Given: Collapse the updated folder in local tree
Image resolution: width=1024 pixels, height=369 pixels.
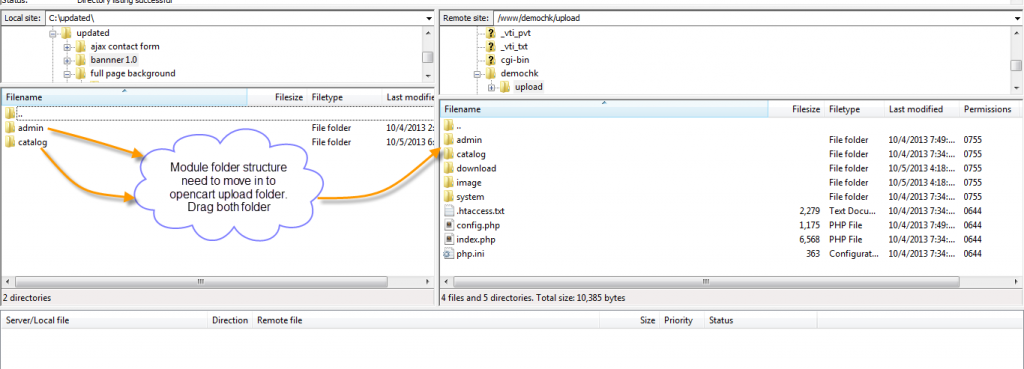Looking at the screenshot, I should click(x=54, y=33).
